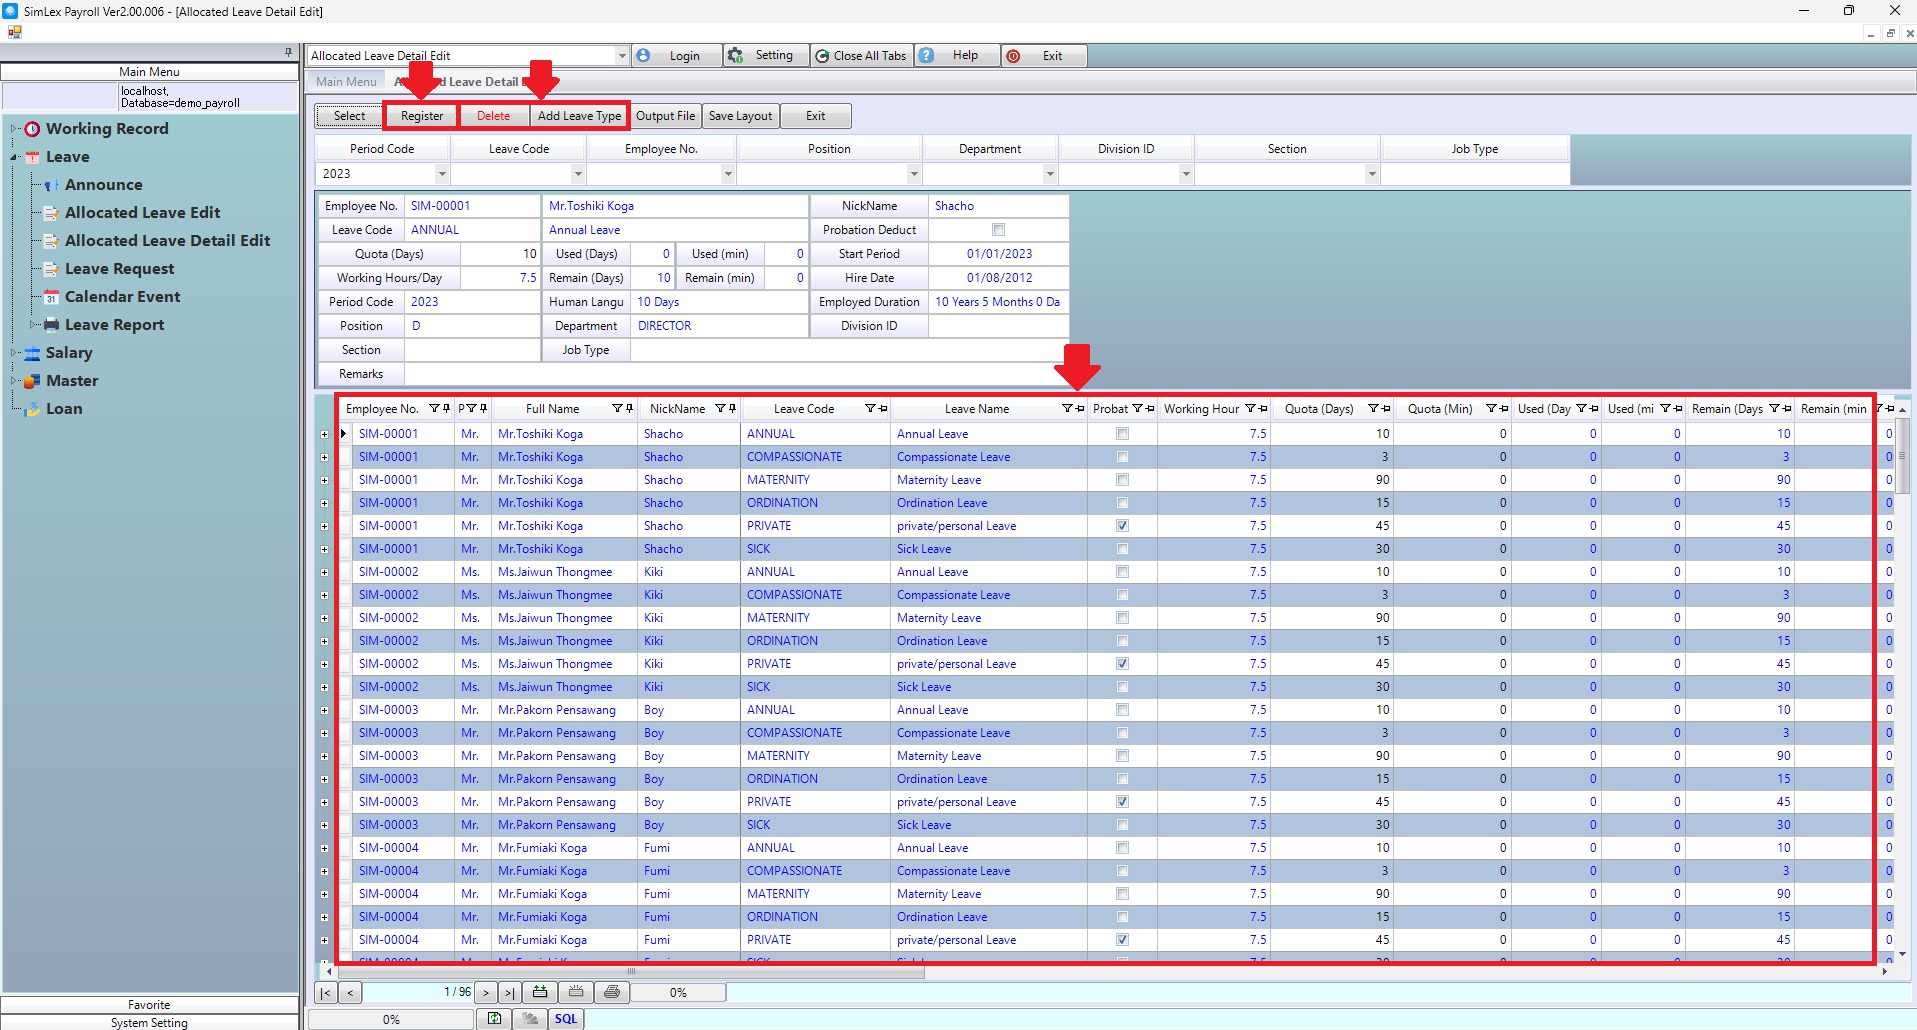Image resolution: width=1917 pixels, height=1030 pixels.
Task: Click the Output File button
Action: 665,116
